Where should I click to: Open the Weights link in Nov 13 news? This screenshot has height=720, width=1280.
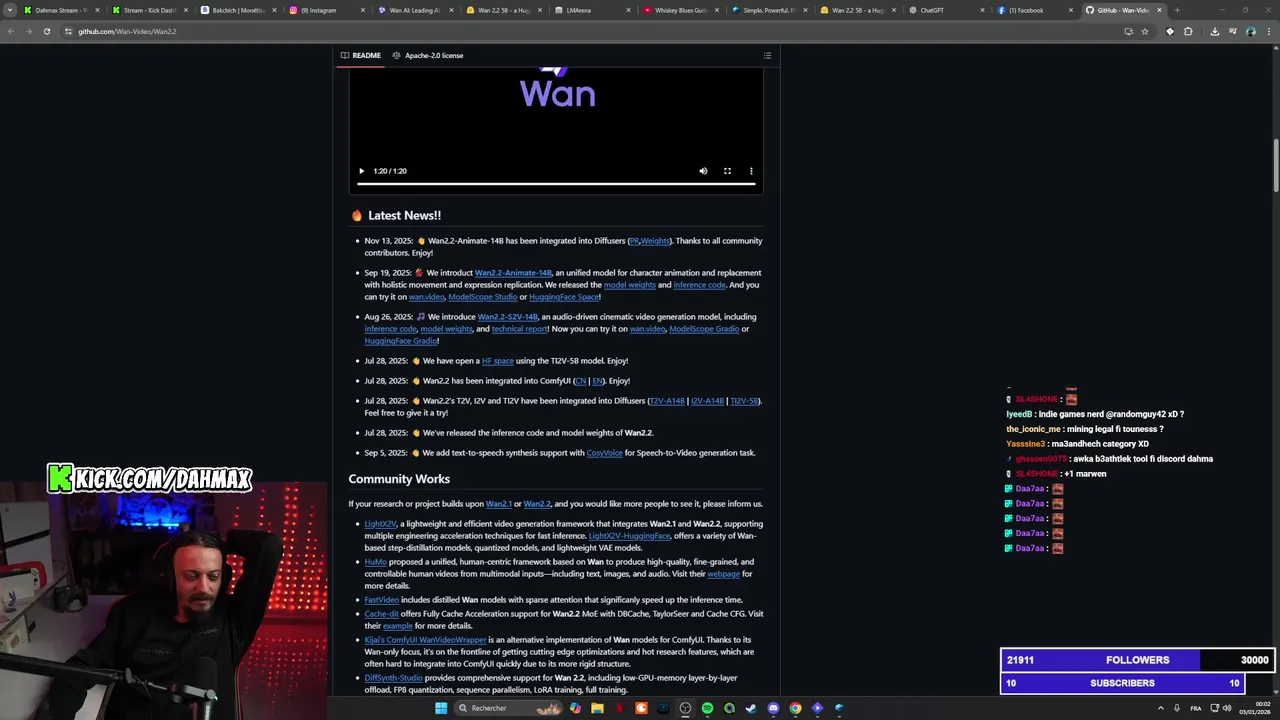(x=655, y=241)
